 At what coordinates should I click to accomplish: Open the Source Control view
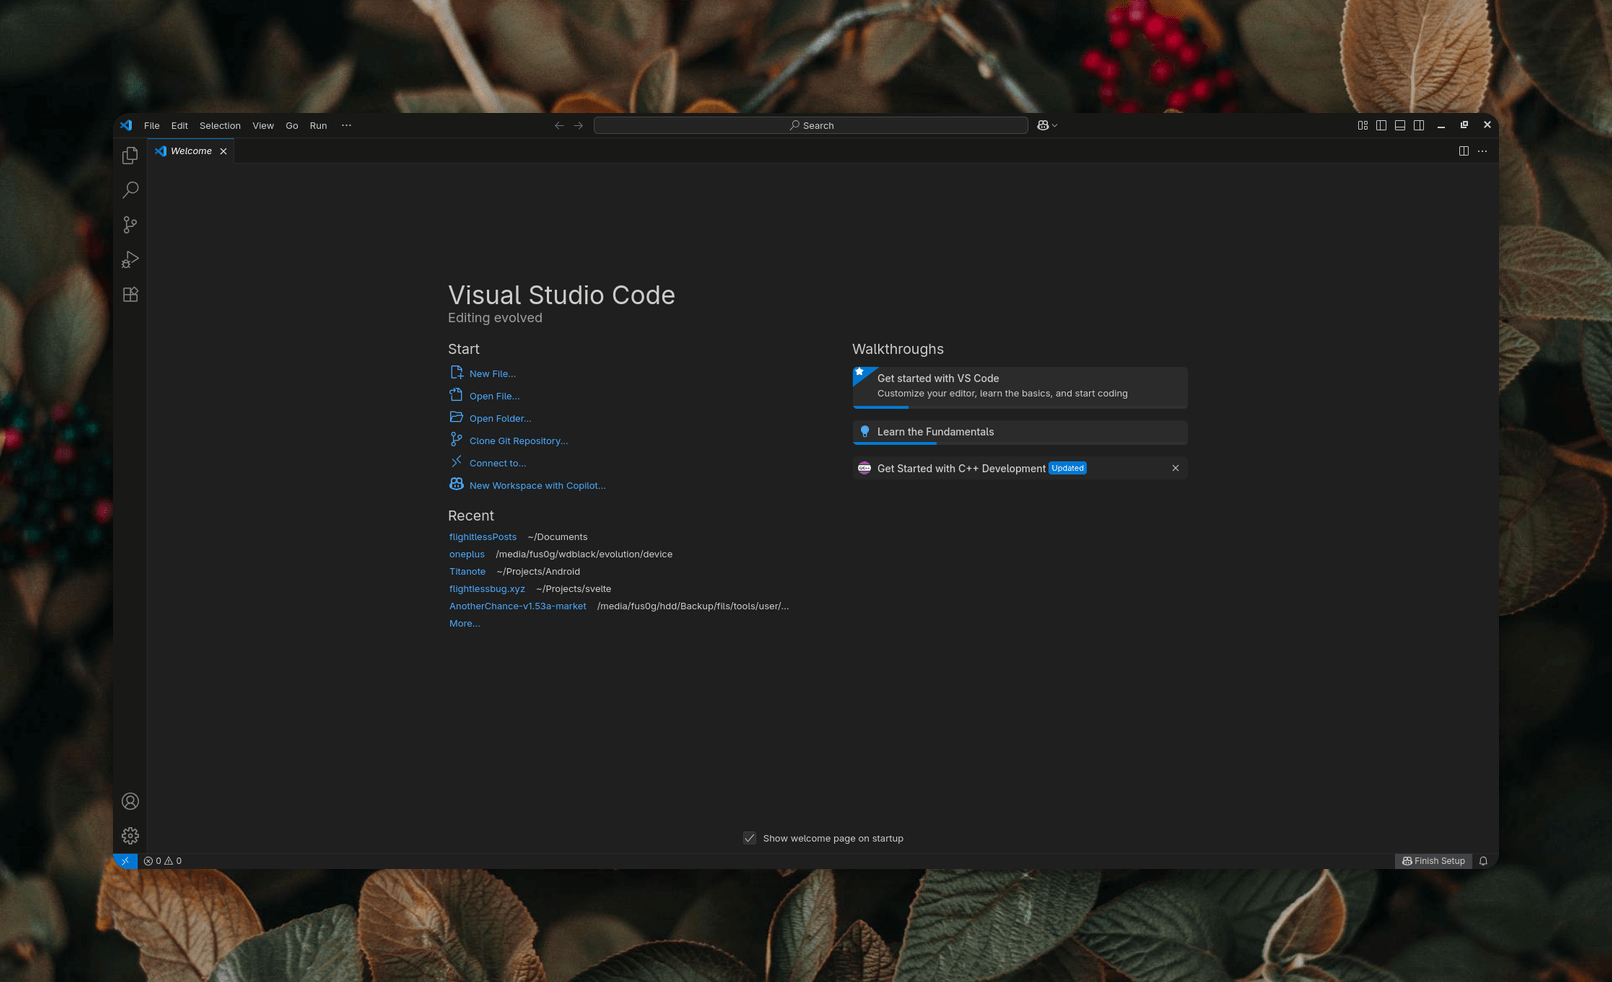pos(130,225)
